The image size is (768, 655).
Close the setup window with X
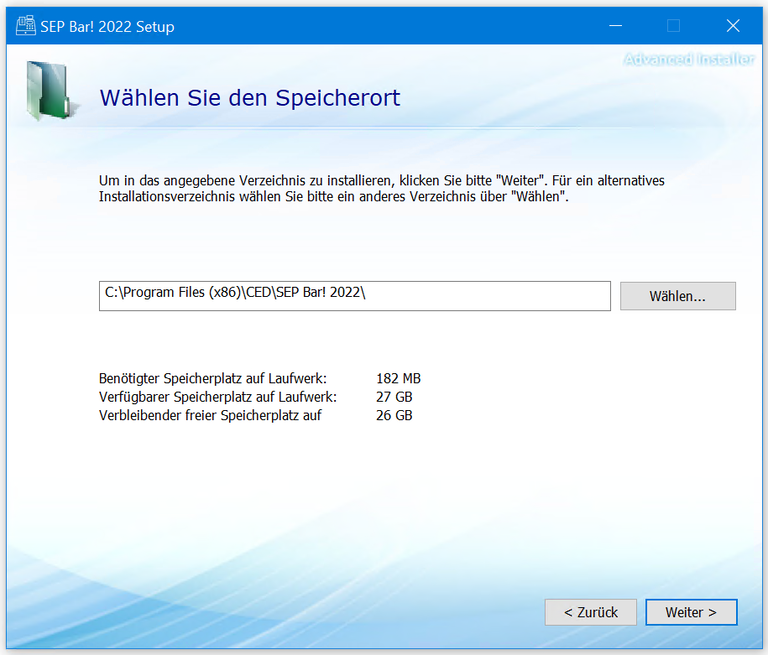point(733,25)
